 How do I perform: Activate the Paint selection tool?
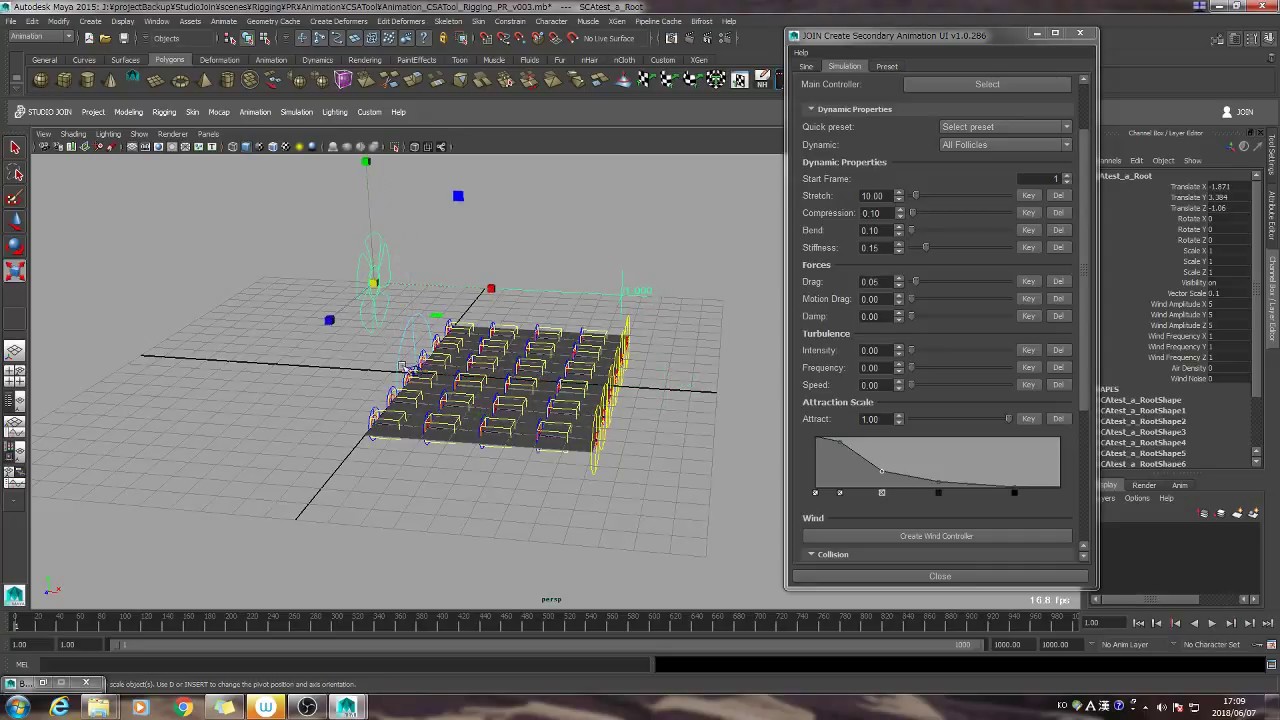tap(15, 198)
